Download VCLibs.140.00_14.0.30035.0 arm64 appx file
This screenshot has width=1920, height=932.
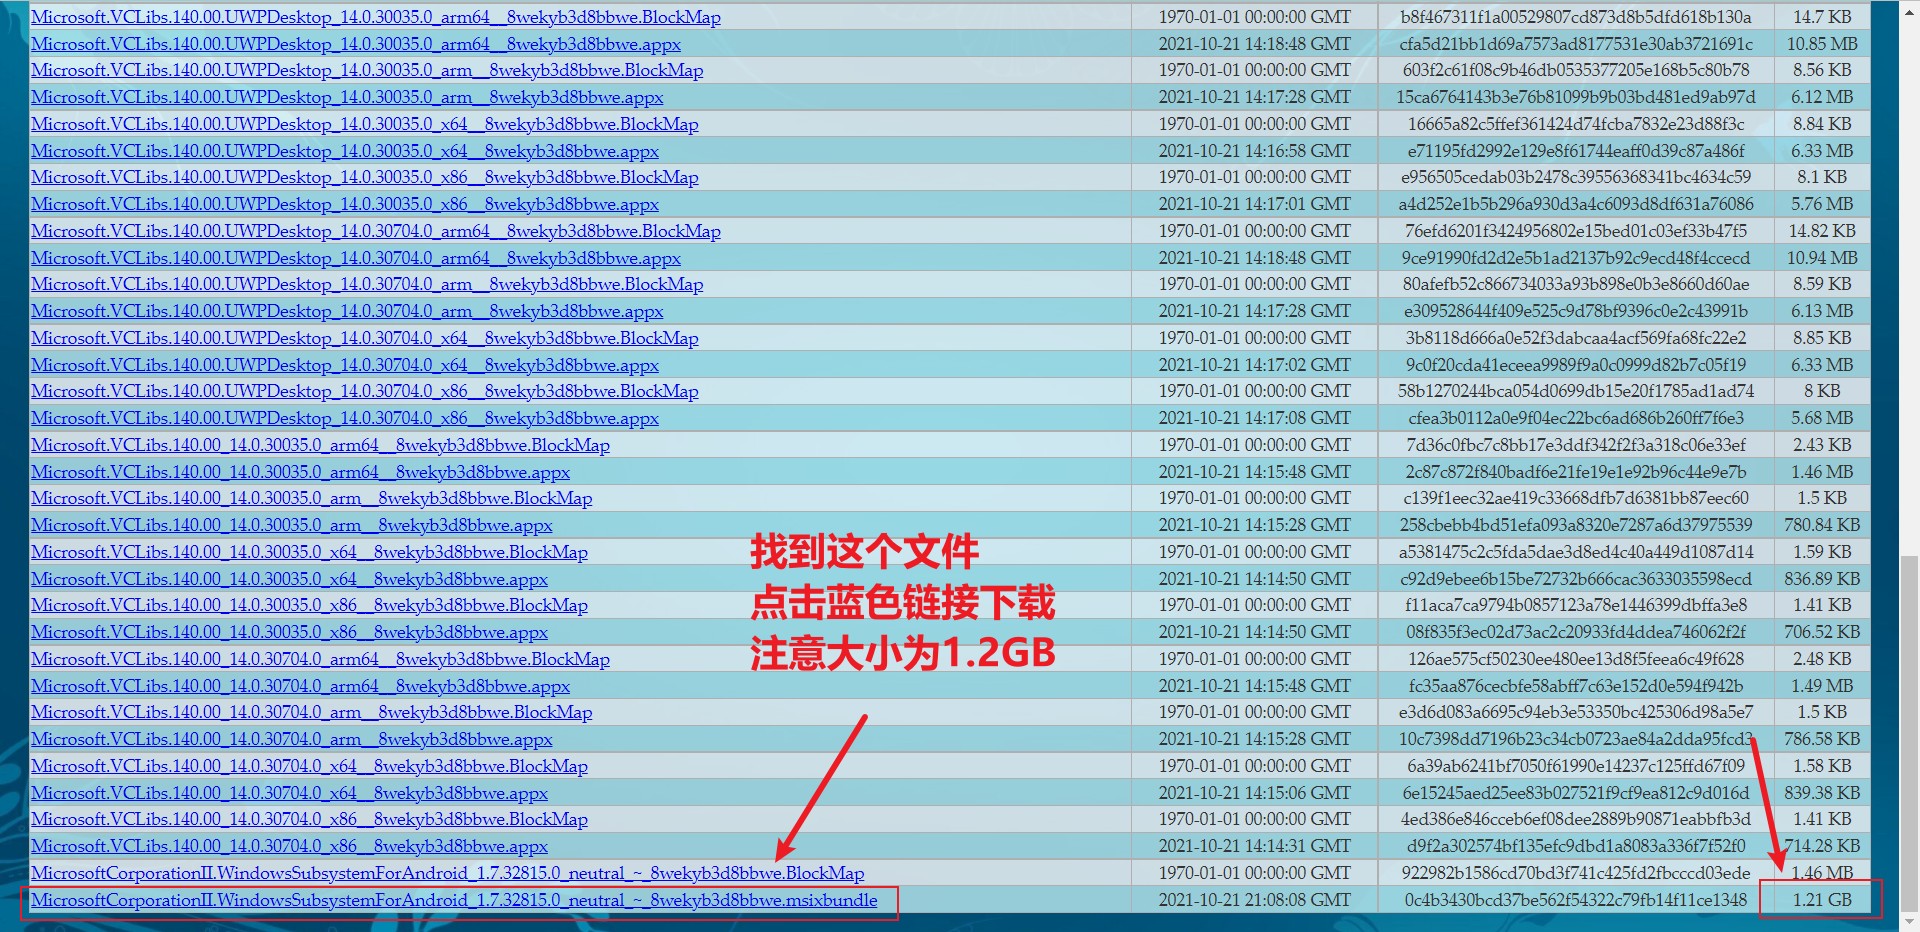[300, 472]
